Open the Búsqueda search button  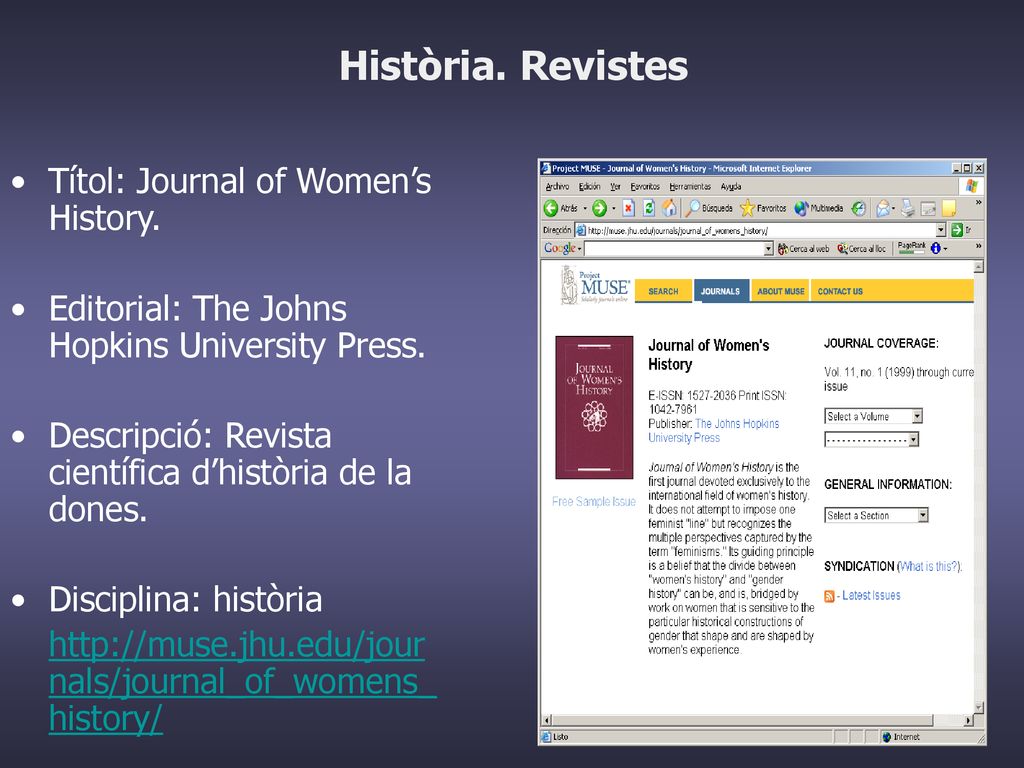[709, 208]
